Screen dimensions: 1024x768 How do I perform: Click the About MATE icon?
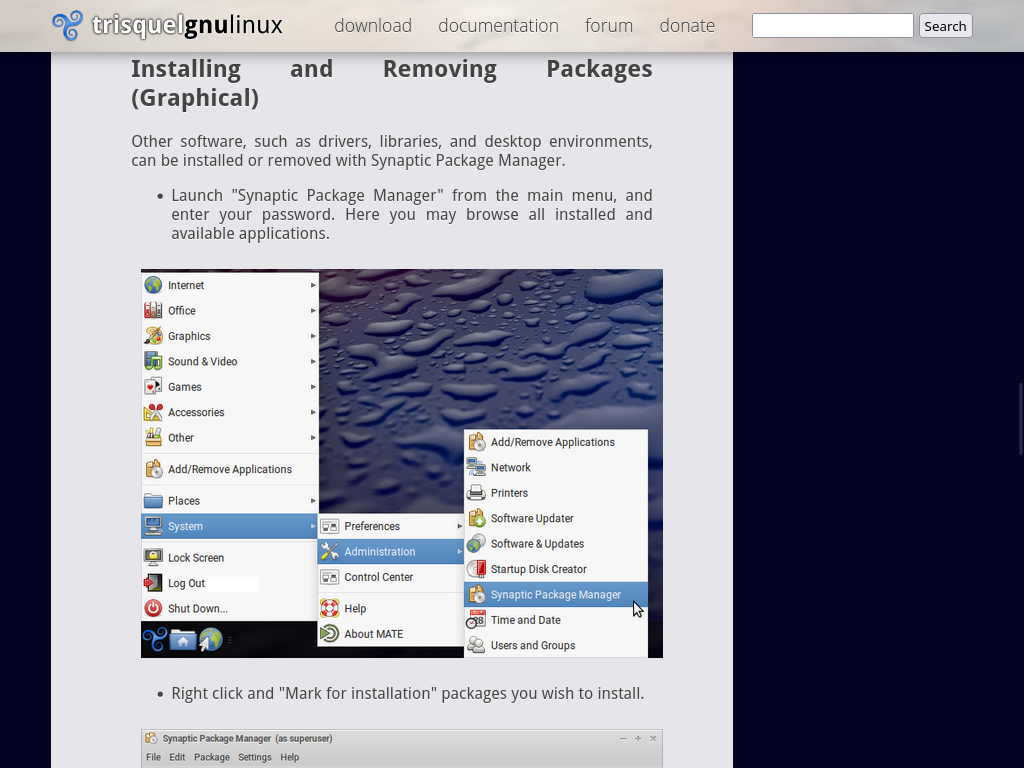point(330,633)
